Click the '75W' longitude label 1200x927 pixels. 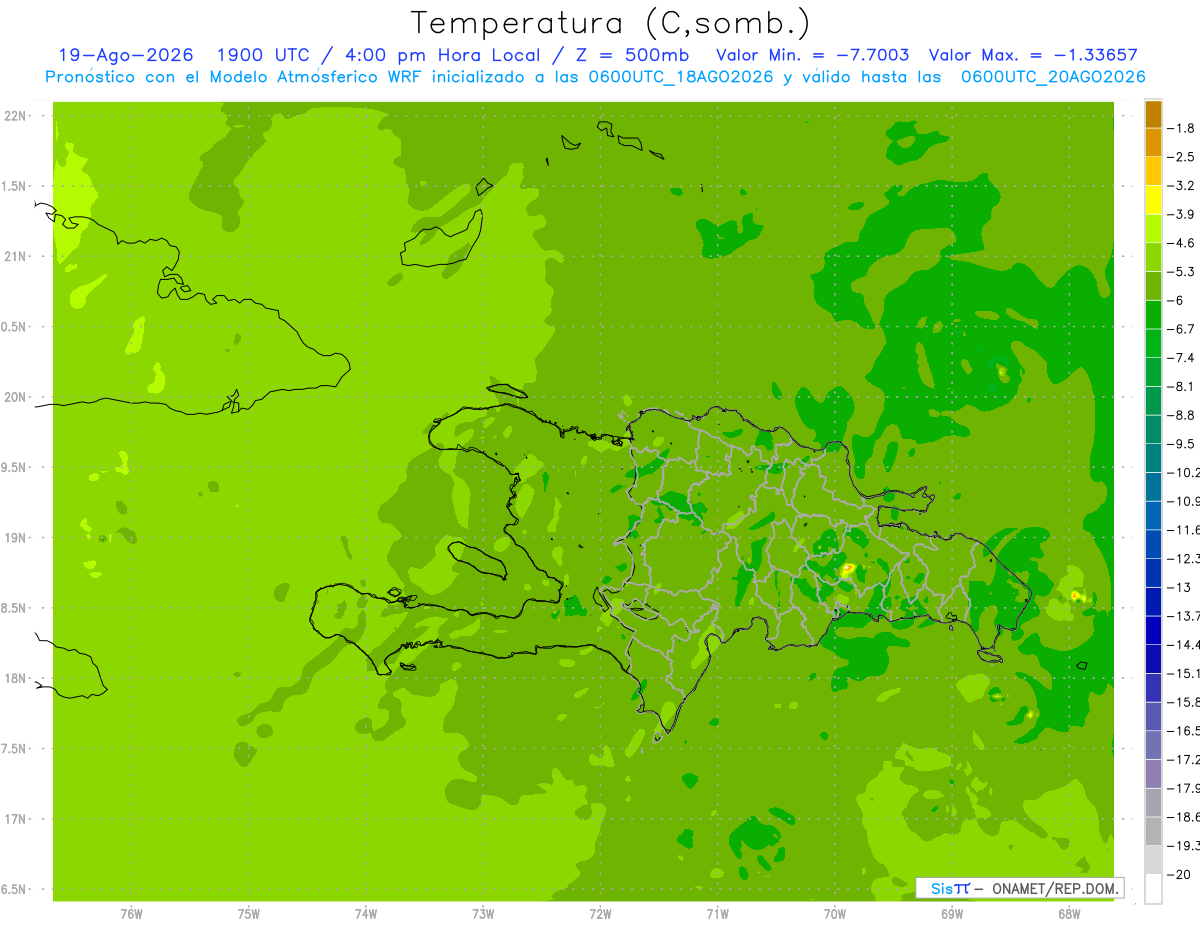(x=248, y=913)
